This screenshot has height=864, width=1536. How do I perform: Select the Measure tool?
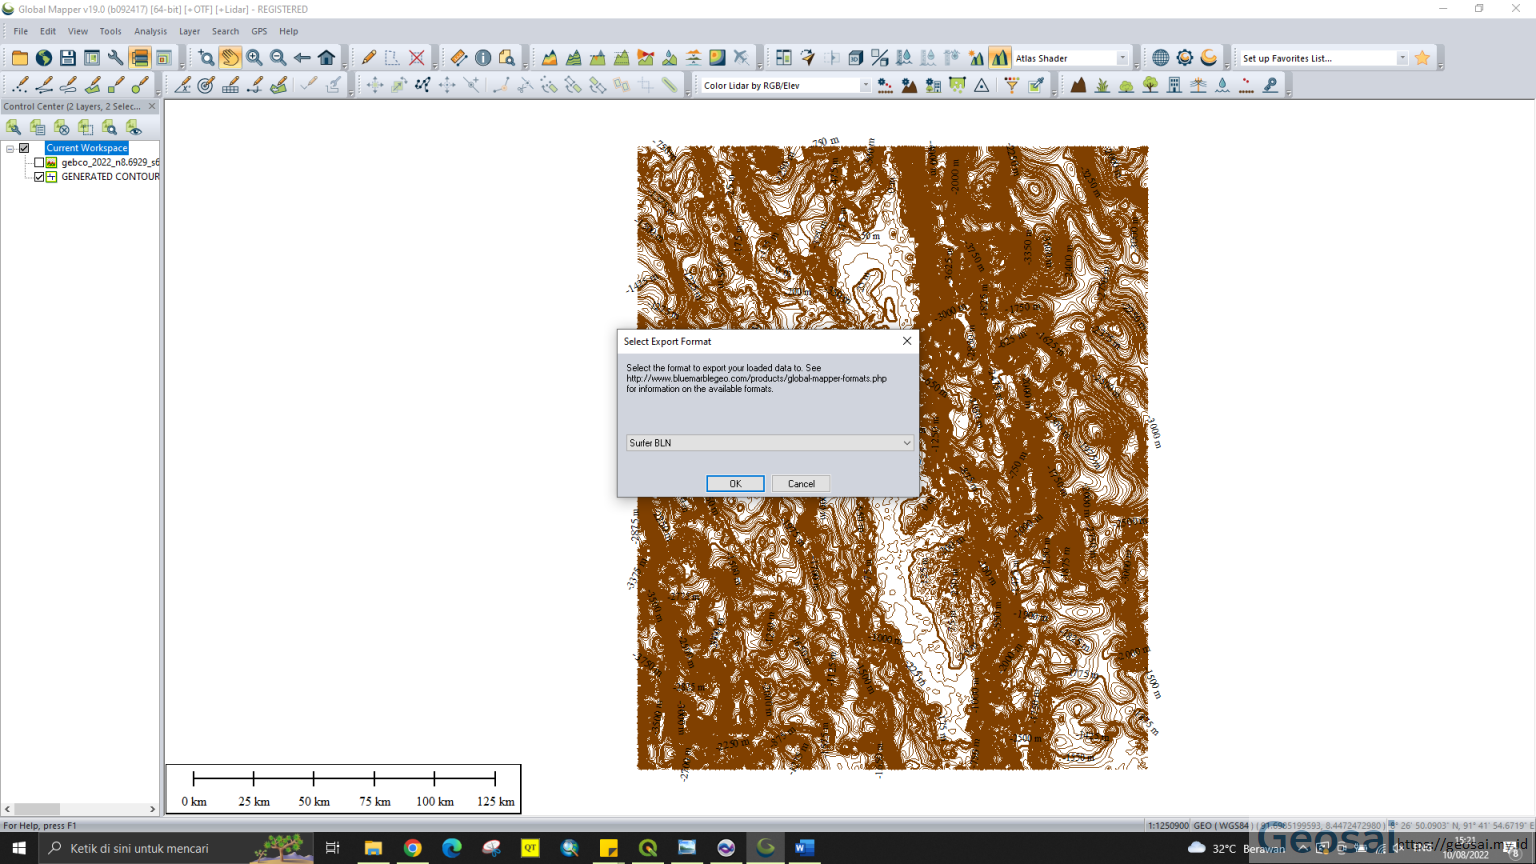(458, 57)
